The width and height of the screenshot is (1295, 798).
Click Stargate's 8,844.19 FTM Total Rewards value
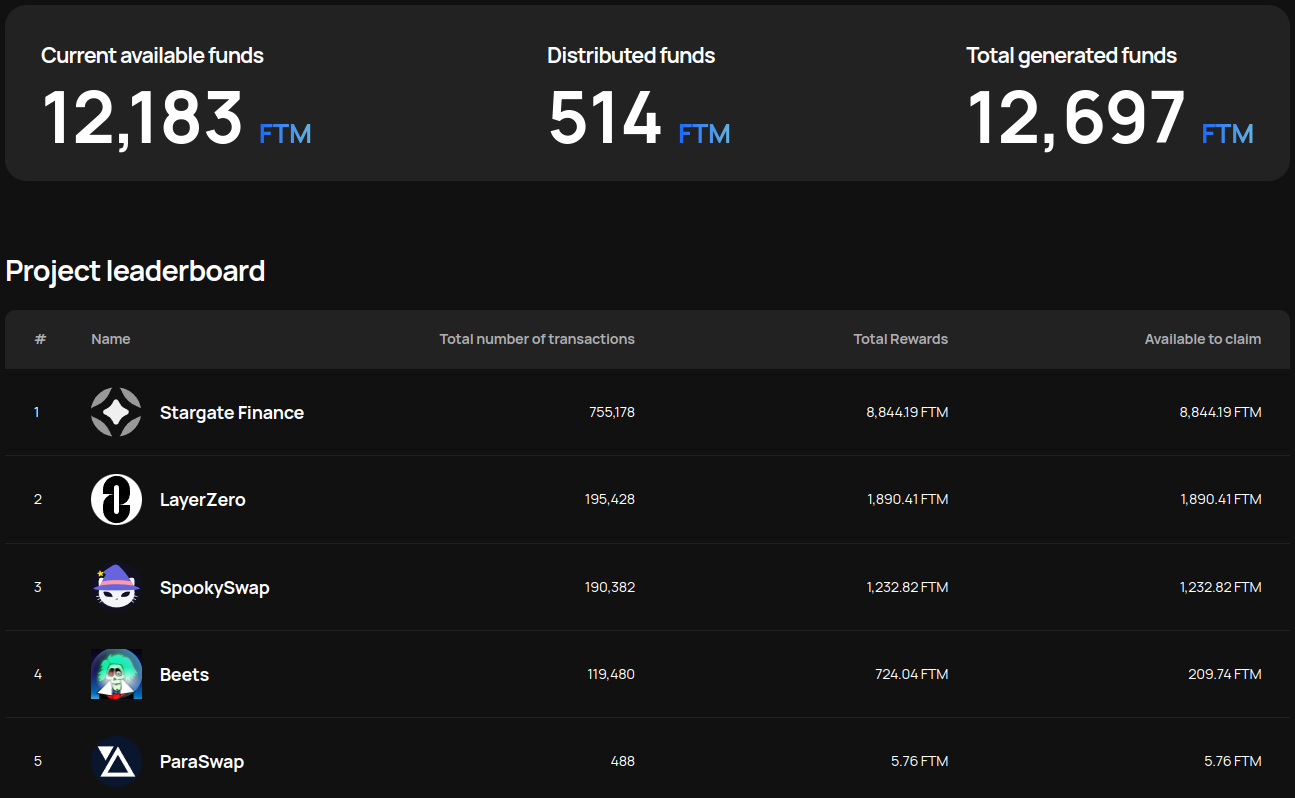[x=907, y=412]
